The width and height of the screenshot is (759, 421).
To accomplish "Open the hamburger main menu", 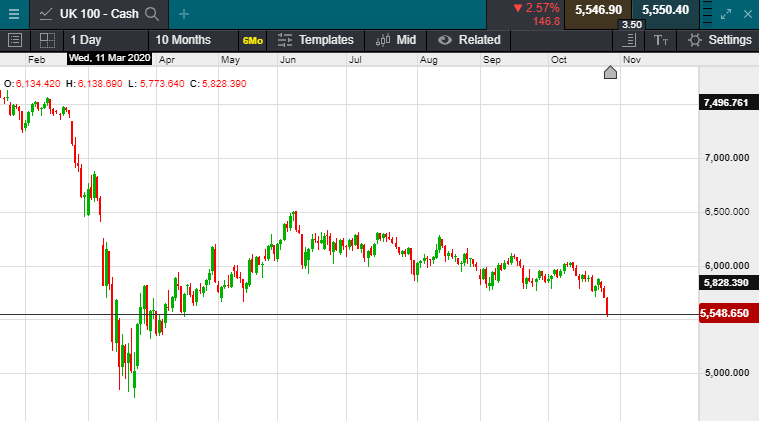I will point(14,14).
